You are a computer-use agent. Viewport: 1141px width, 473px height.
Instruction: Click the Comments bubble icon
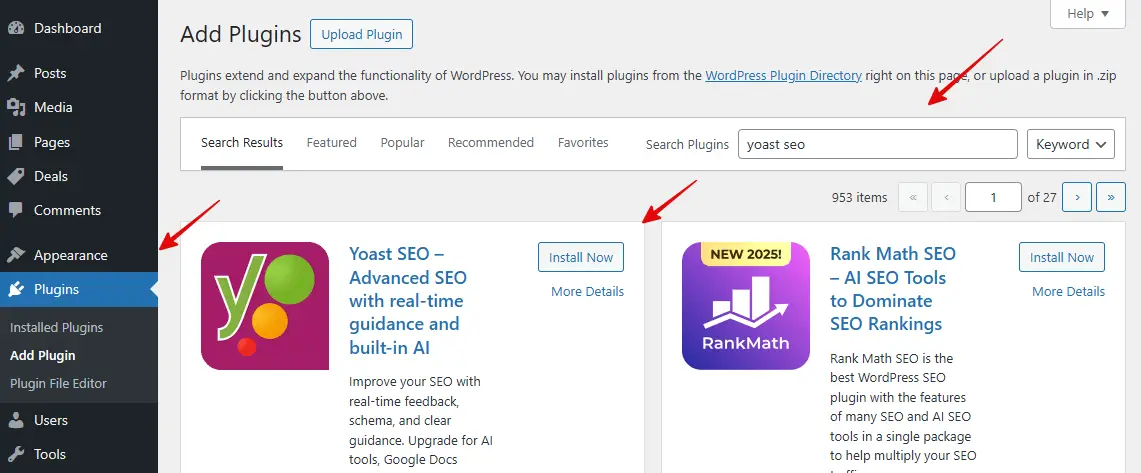click(16, 210)
